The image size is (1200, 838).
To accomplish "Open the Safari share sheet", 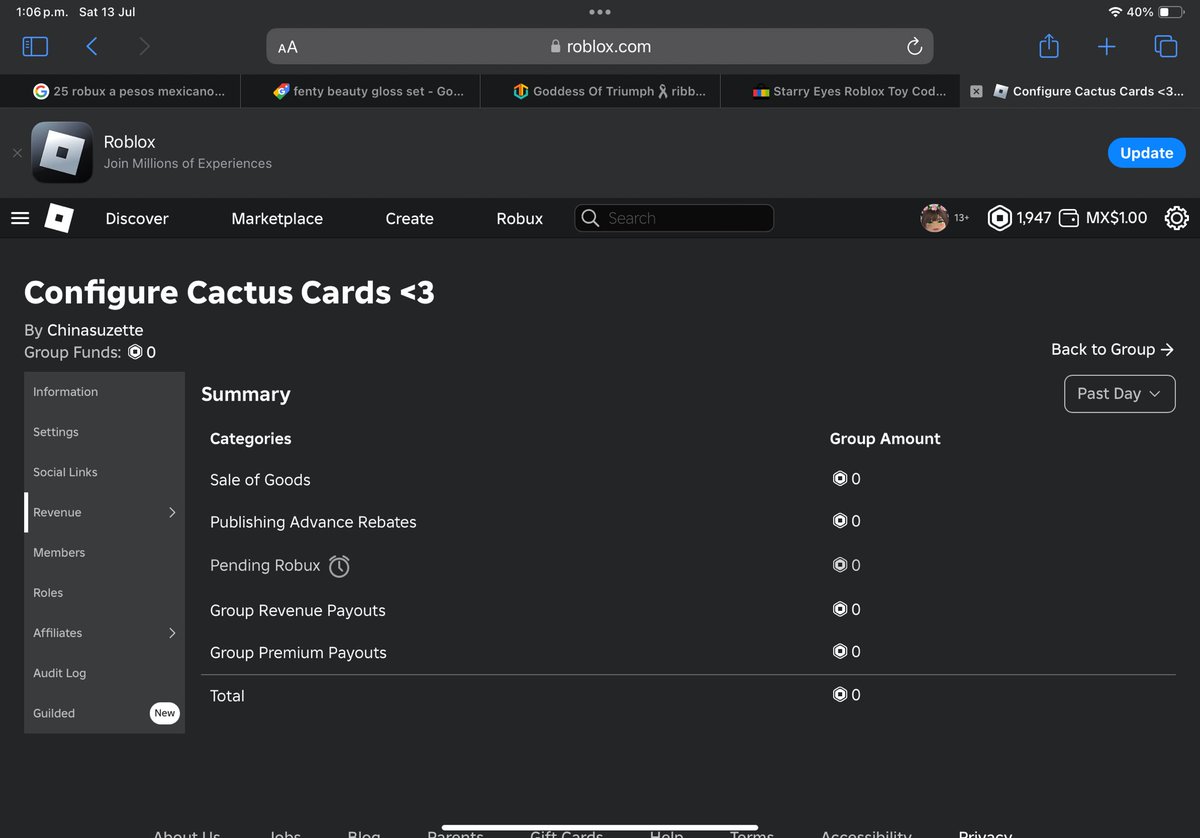I will [x=1048, y=46].
